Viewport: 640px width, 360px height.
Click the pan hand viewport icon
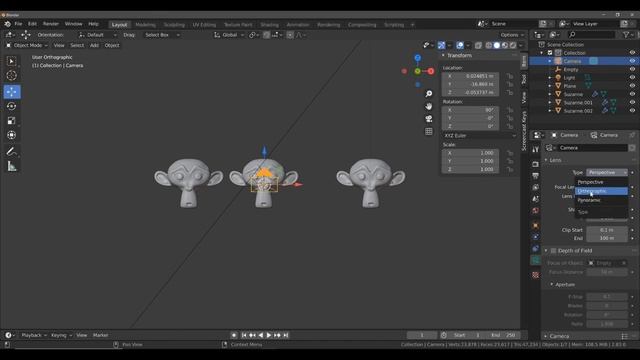[429, 106]
